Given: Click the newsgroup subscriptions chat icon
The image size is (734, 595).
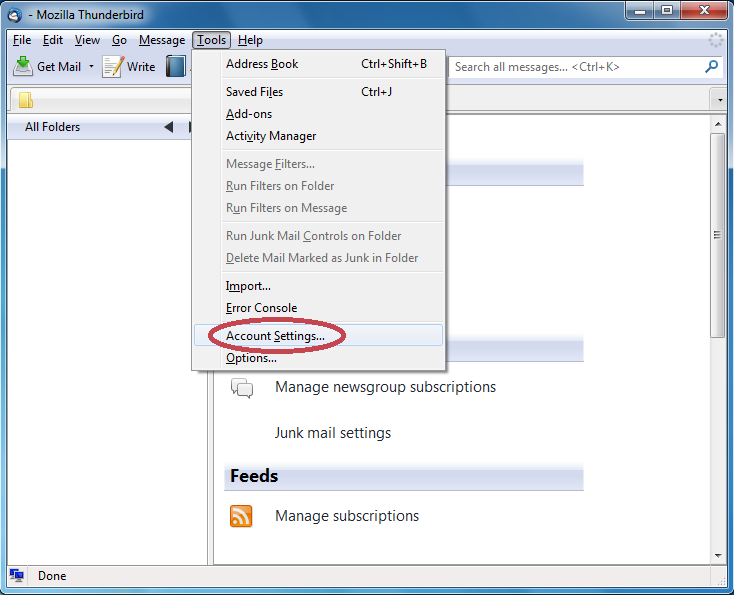Looking at the screenshot, I should pyautogui.click(x=242, y=388).
